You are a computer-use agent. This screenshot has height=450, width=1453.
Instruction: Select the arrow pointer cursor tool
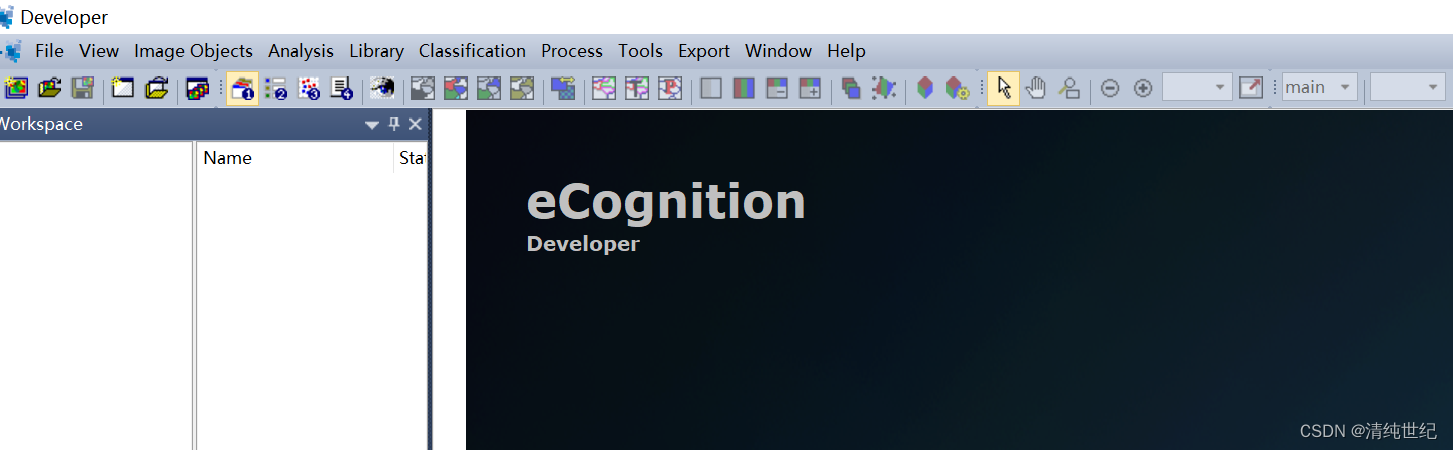coord(1004,88)
